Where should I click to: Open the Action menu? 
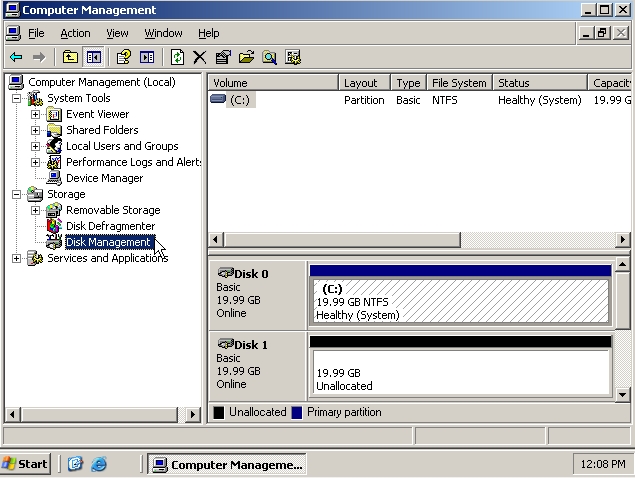75,33
